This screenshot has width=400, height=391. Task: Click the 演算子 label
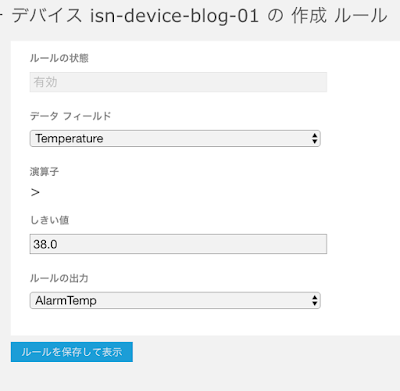point(44,172)
